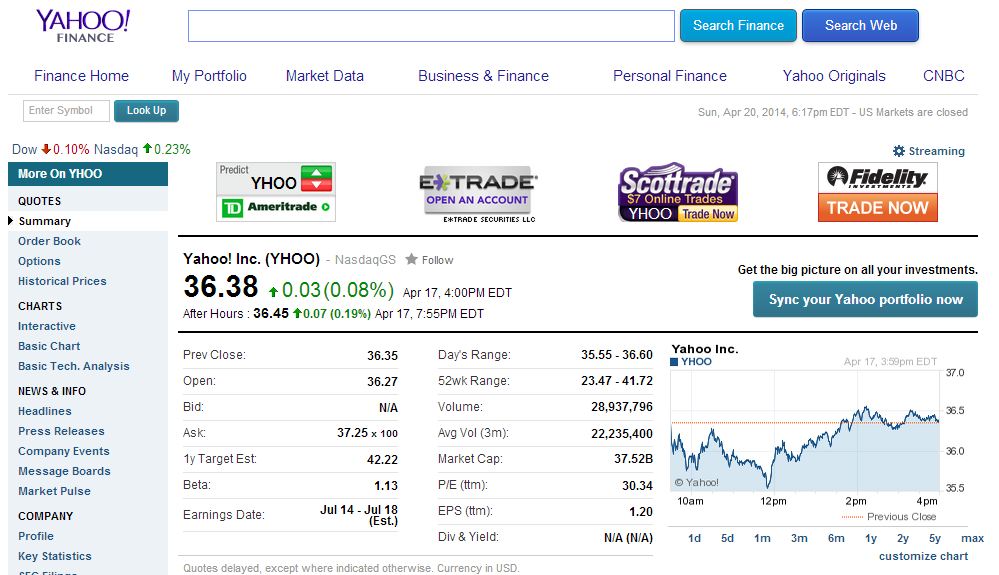Select the 1d chart range
Viewport: 999px width, 575px height.
694,538
